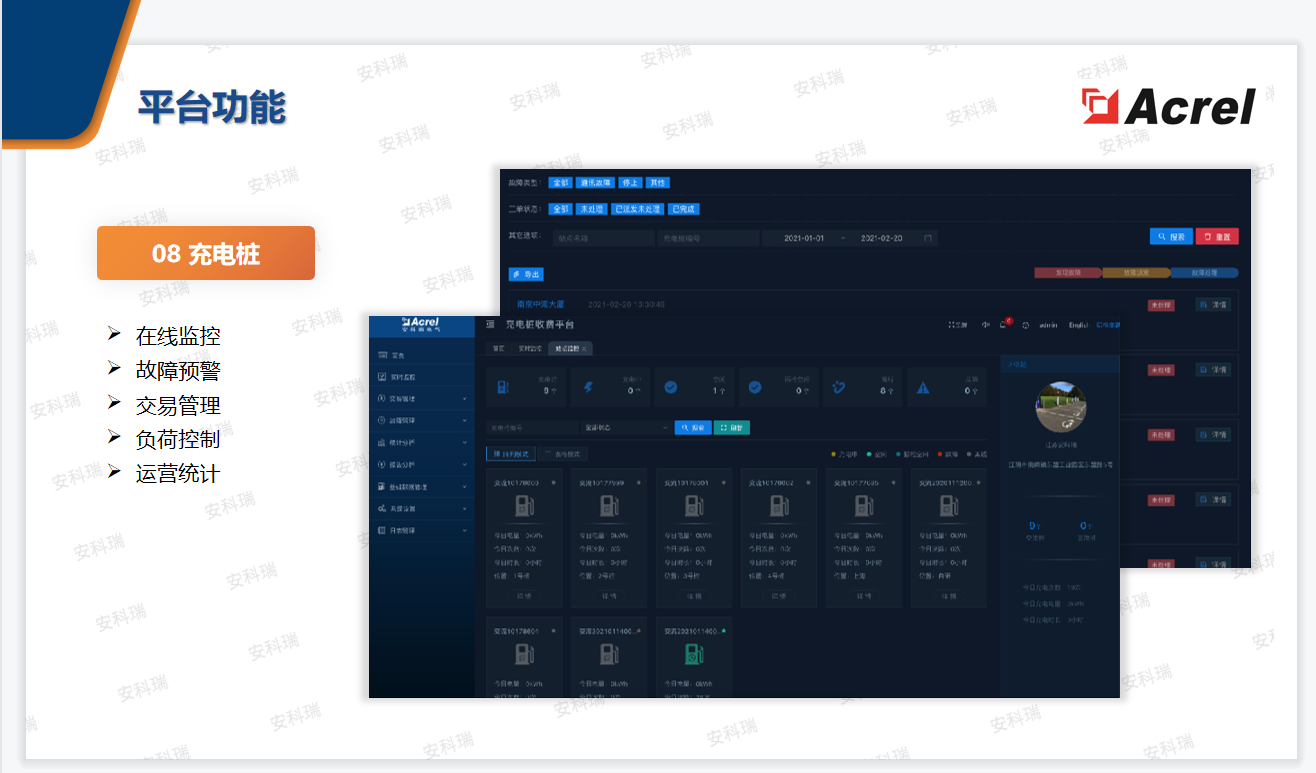Viewport: 1316px width, 773px height.
Task: Expand 统计分析 sidebar menu chevron
Action: 465,443
